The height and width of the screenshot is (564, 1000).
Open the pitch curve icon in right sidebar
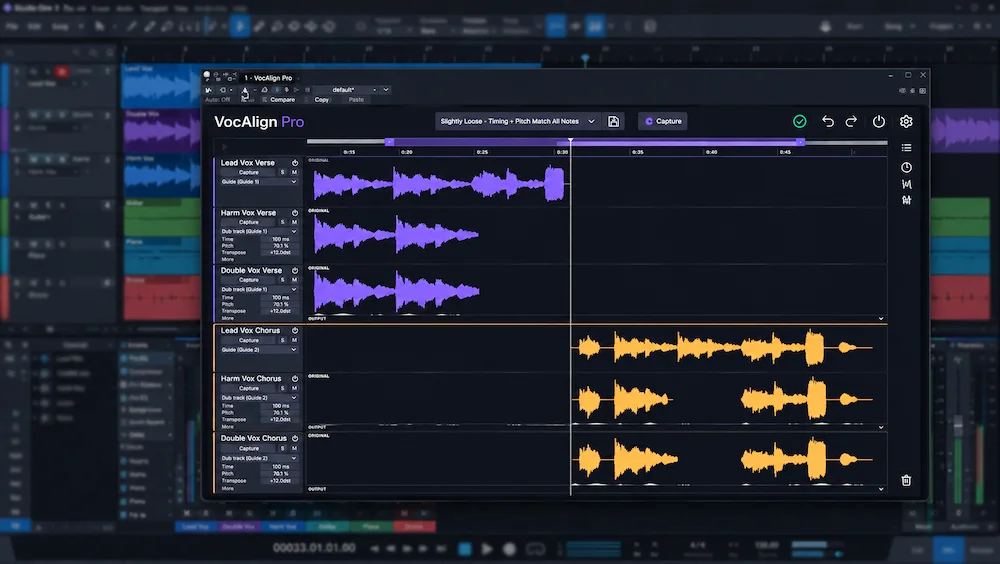point(906,184)
